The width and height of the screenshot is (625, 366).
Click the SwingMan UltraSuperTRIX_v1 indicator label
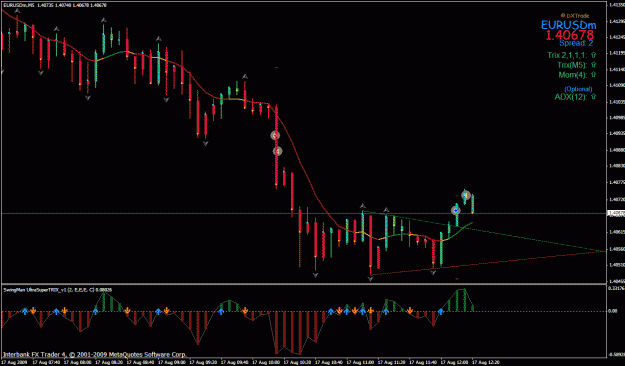(x=58, y=290)
